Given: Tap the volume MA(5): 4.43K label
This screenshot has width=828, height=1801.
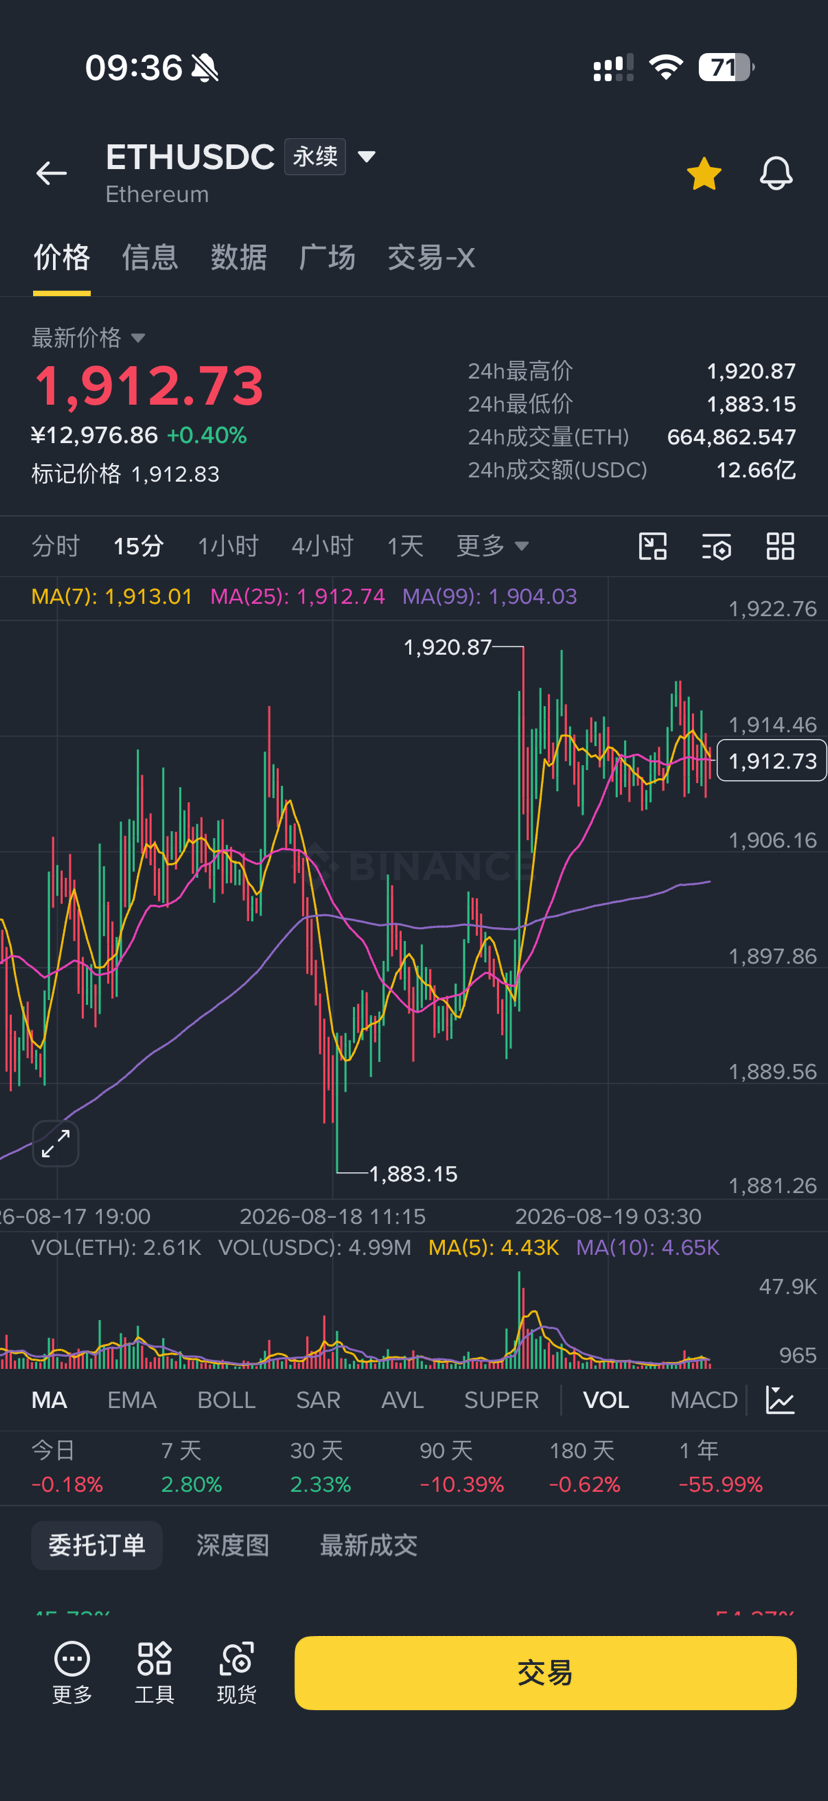Looking at the screenshot, I should (493, 1247).
